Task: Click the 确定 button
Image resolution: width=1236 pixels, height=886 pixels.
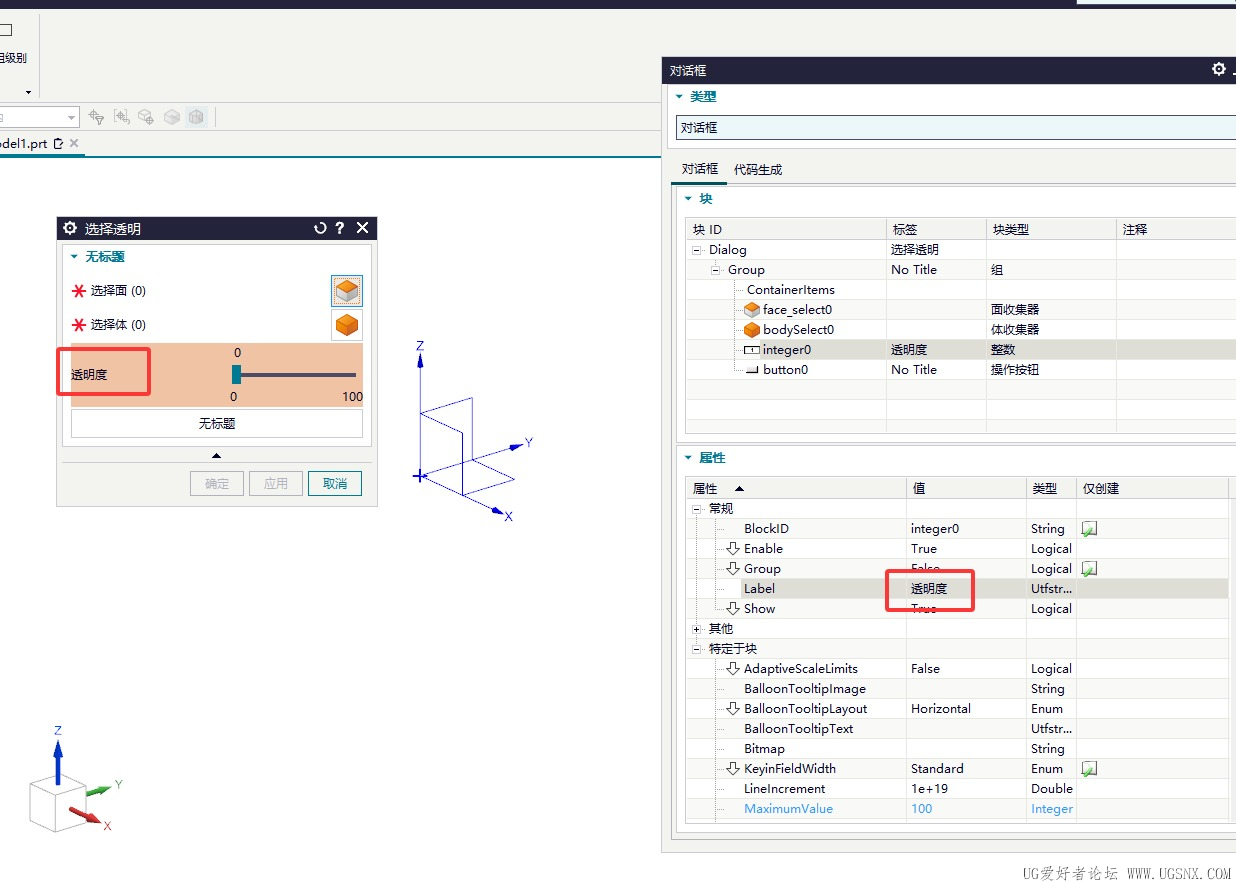Action: pos(217,484)
